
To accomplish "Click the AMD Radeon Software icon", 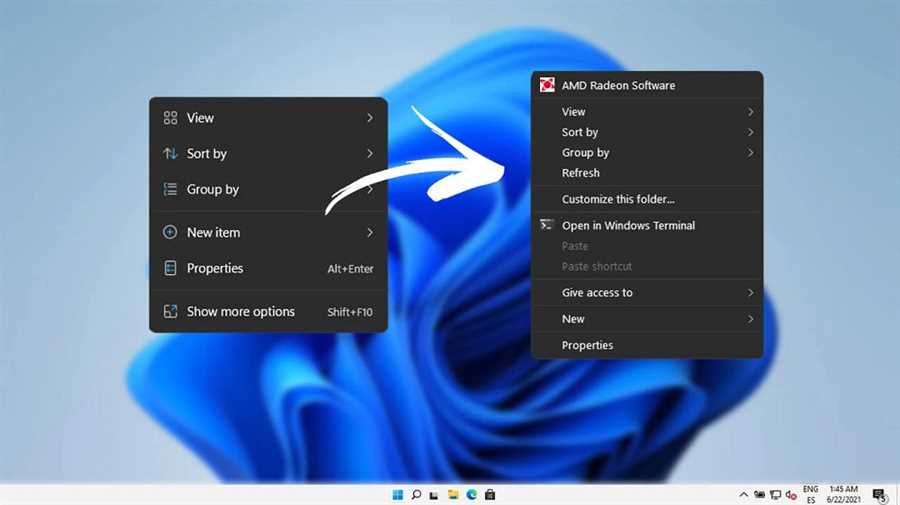I will 547,85.
